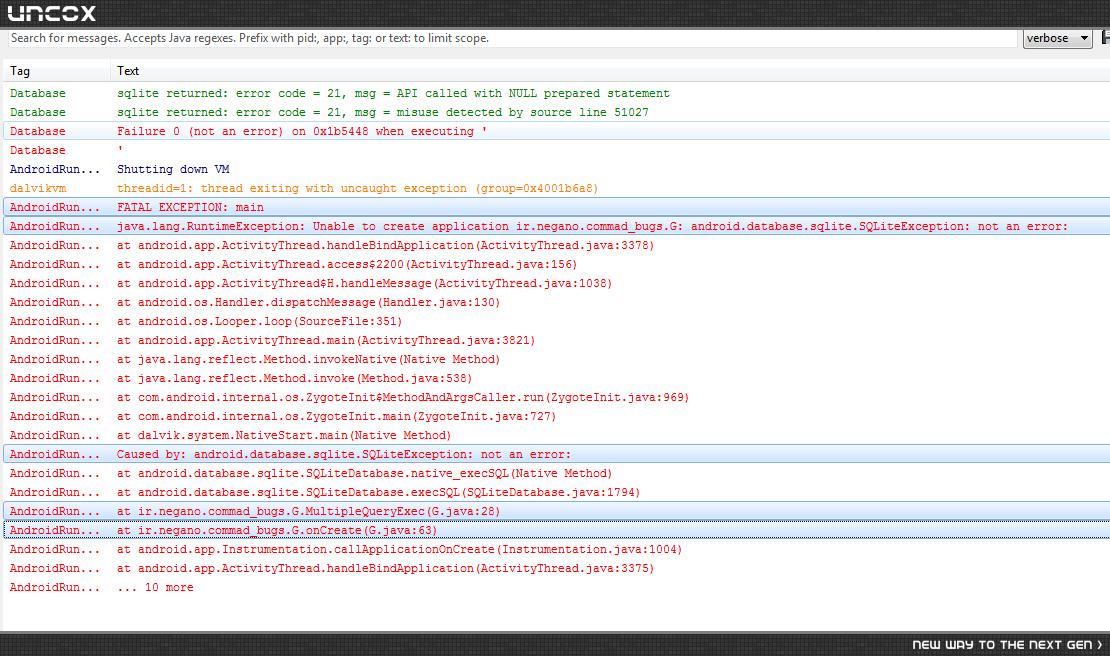Select the SQLiteDatabase.execSQL(SQLiteDatabase.java:1794) line

pos(556,493)
